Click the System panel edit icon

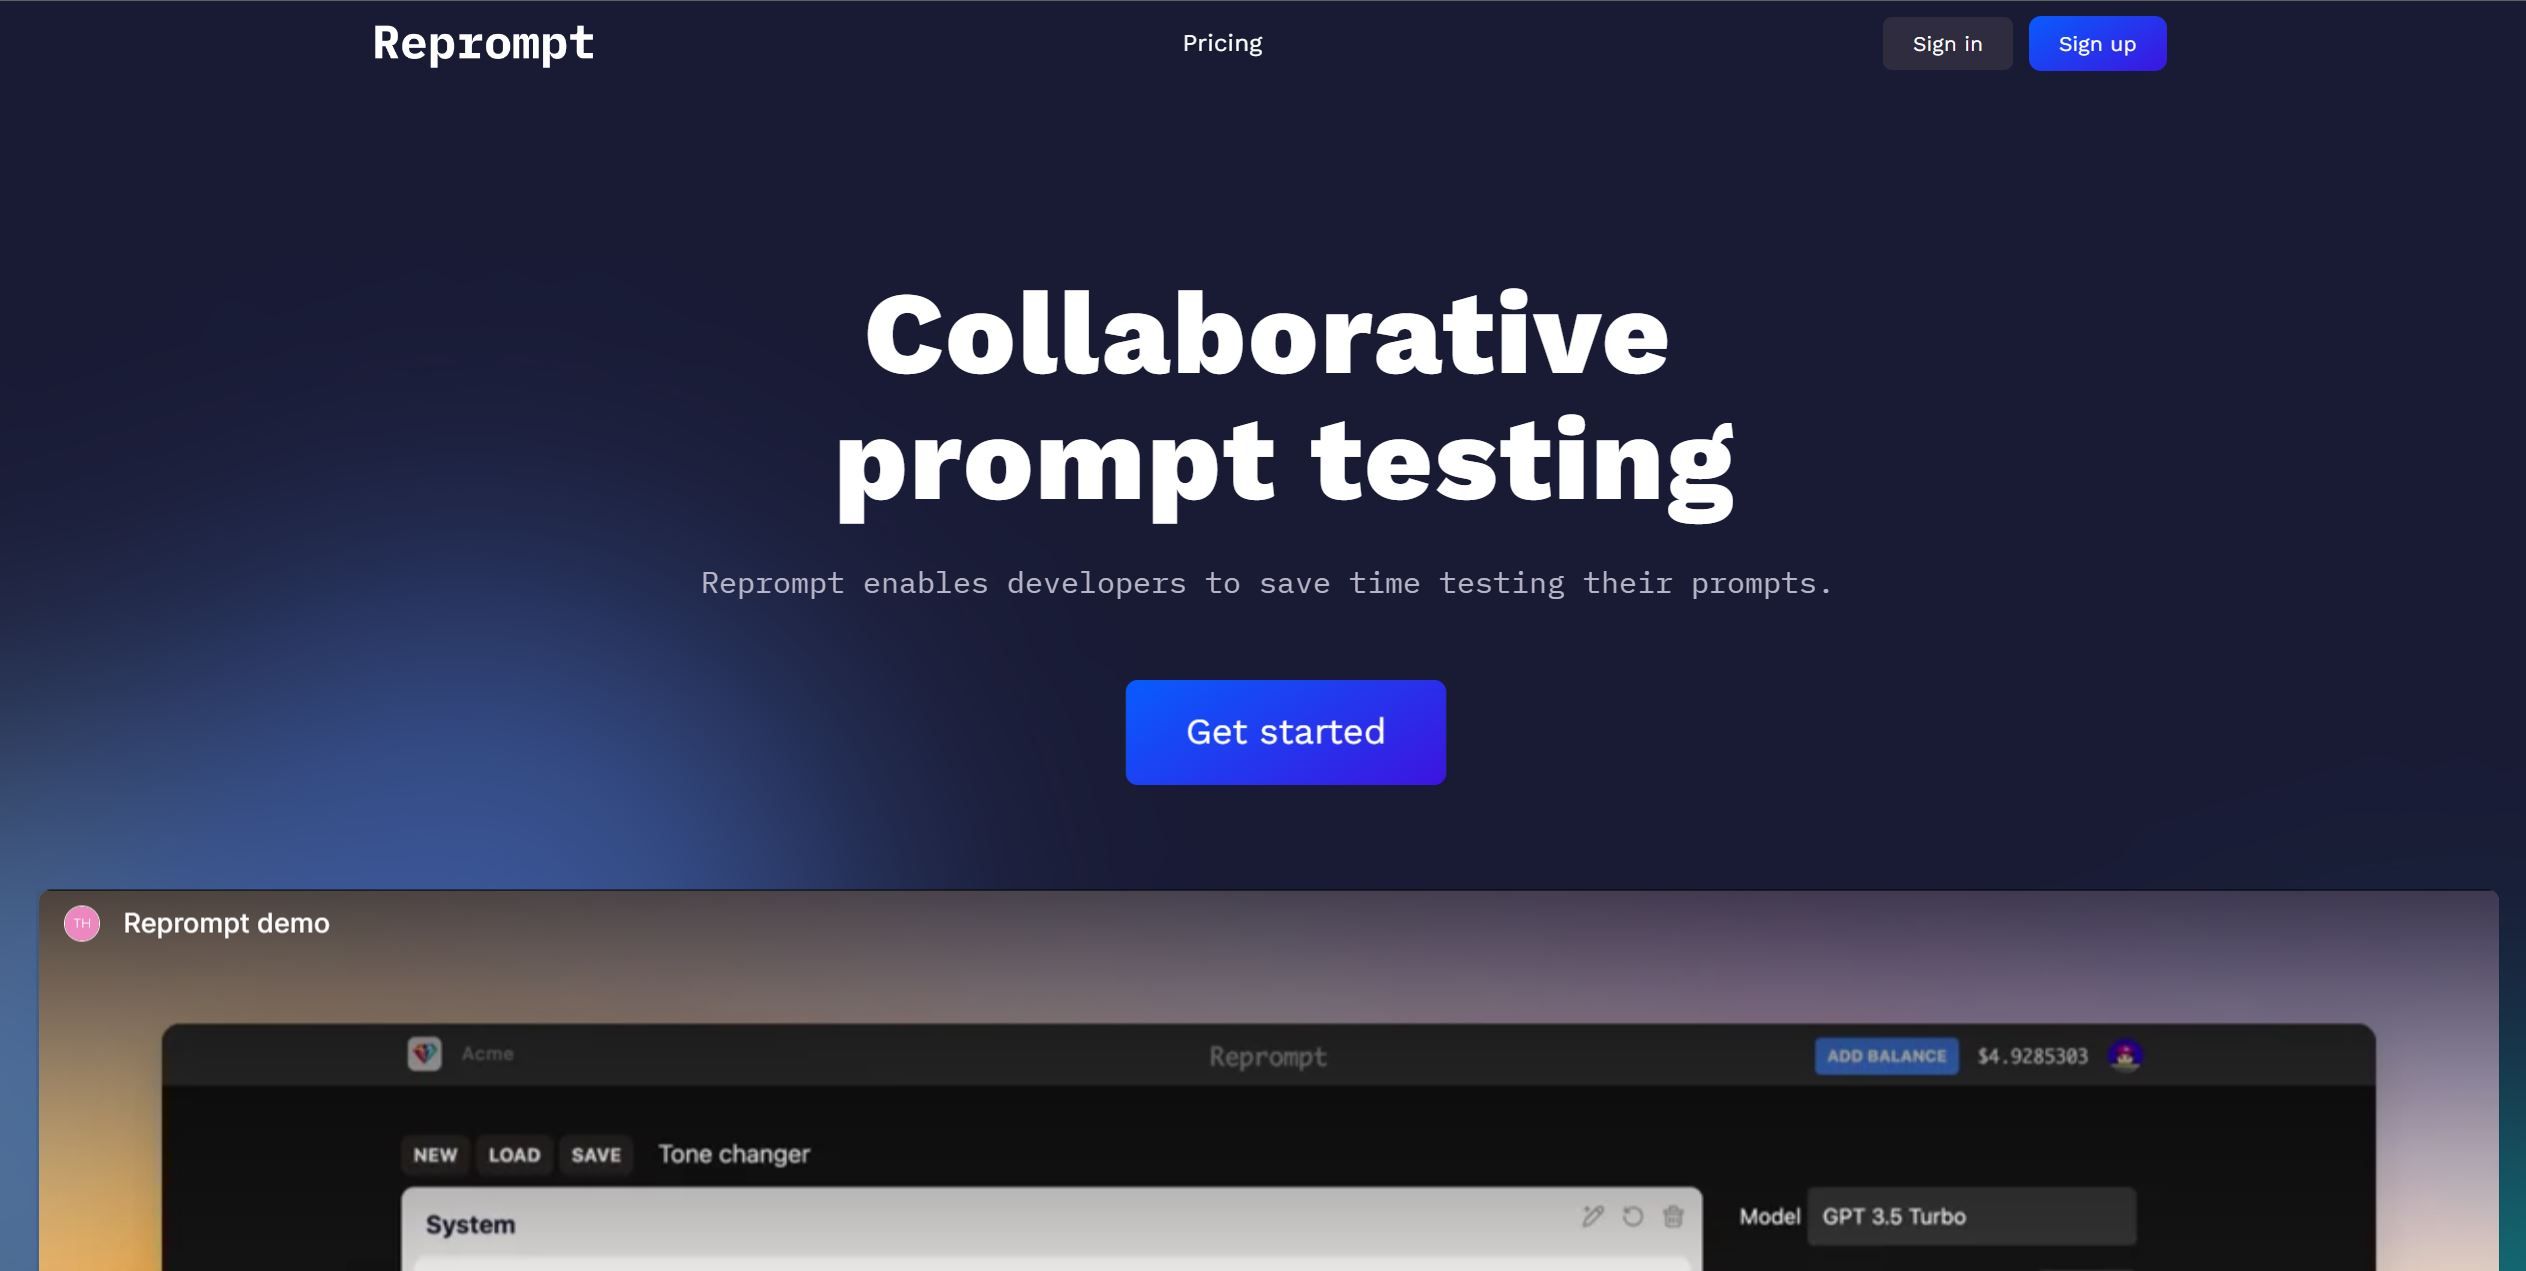[1593, 1216]
